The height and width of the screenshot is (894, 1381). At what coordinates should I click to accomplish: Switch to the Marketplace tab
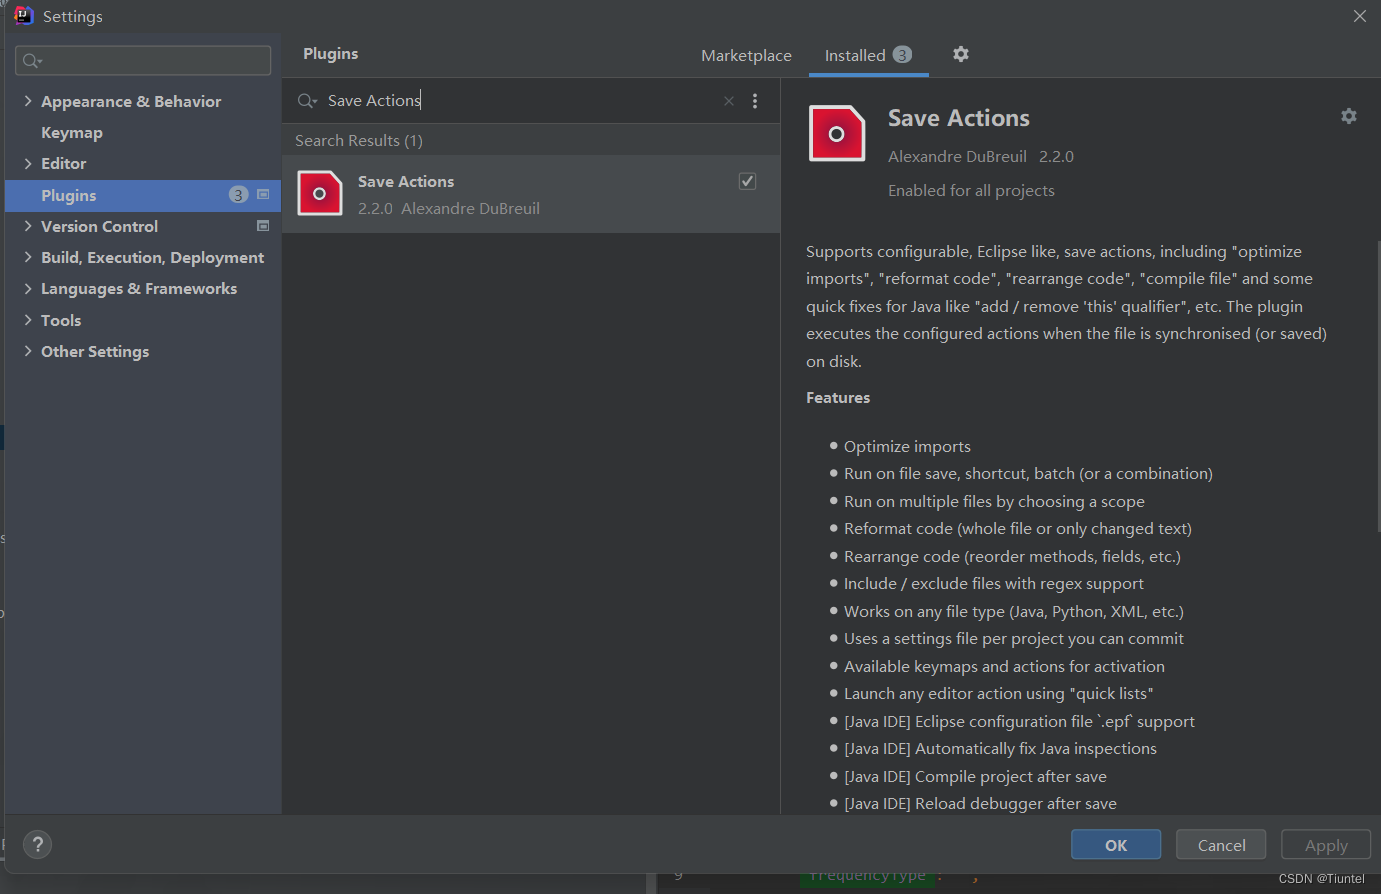[746, 55]
